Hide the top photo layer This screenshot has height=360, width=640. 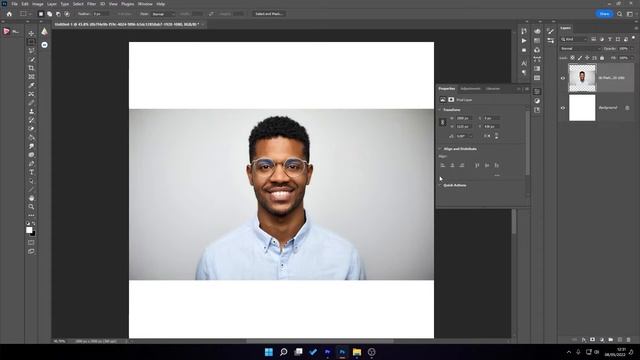[563, 78]
